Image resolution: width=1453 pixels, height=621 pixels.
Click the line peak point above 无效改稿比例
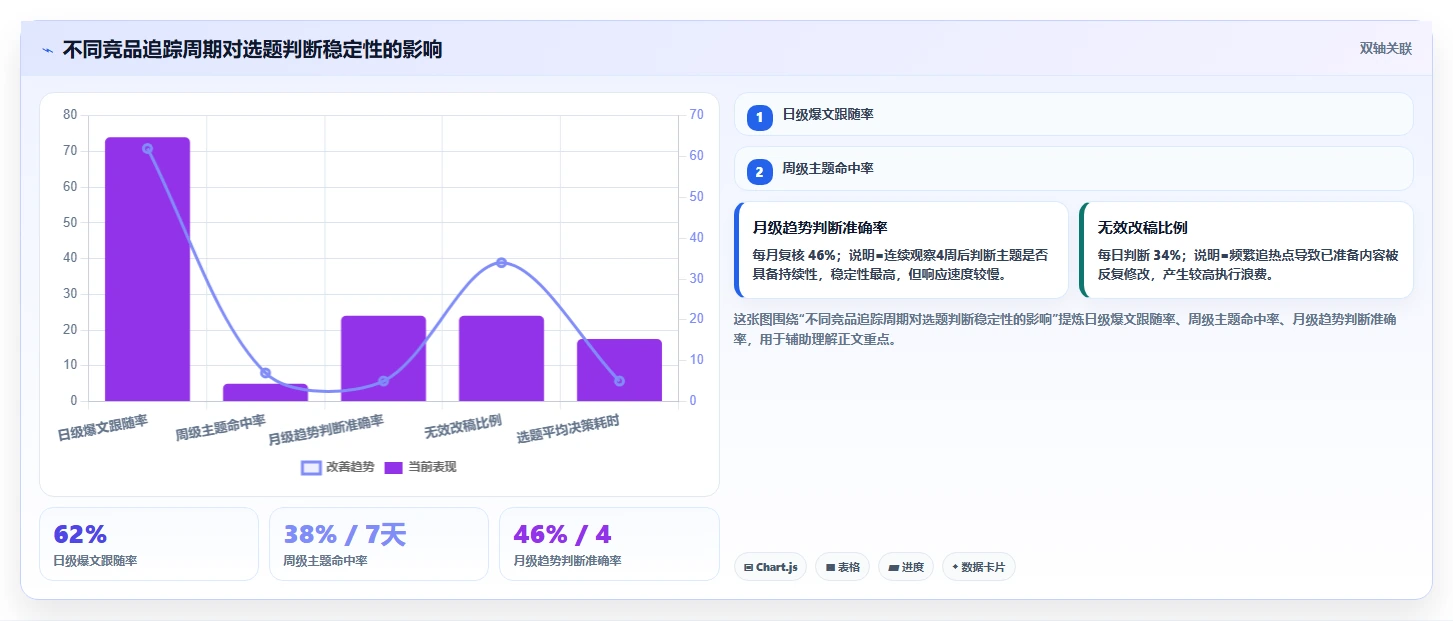click(501, 263)
